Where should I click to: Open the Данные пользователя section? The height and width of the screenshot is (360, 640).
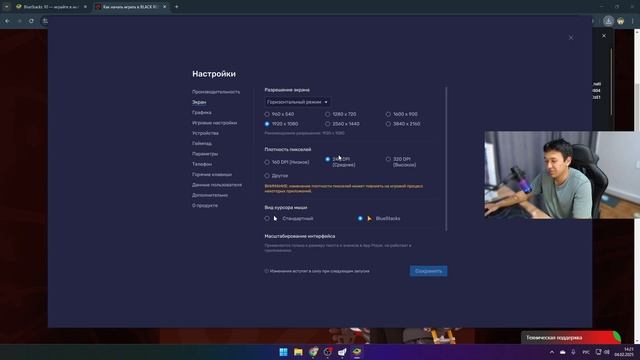[217, 185]
